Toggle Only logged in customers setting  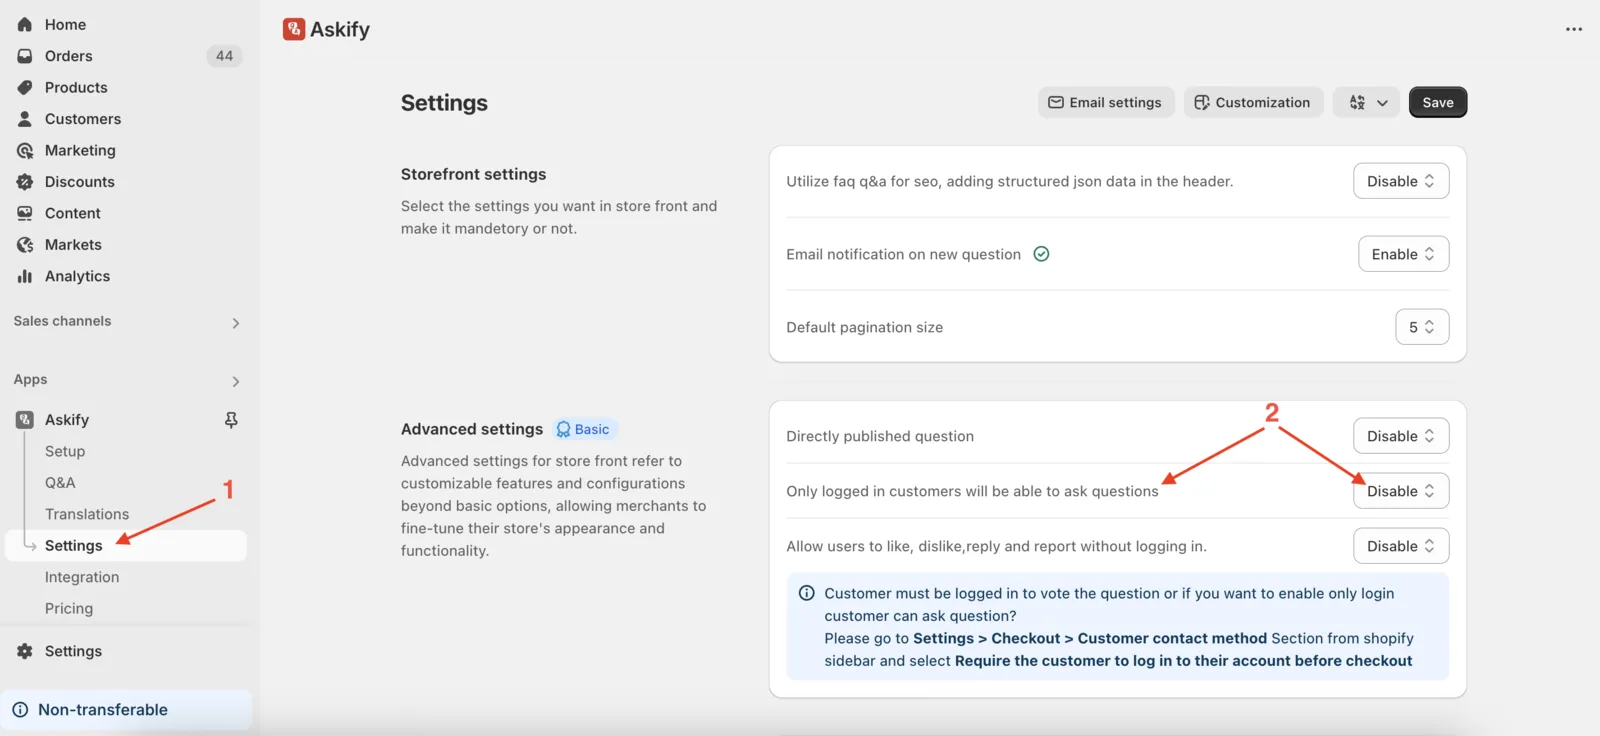tap(1401, 491)
